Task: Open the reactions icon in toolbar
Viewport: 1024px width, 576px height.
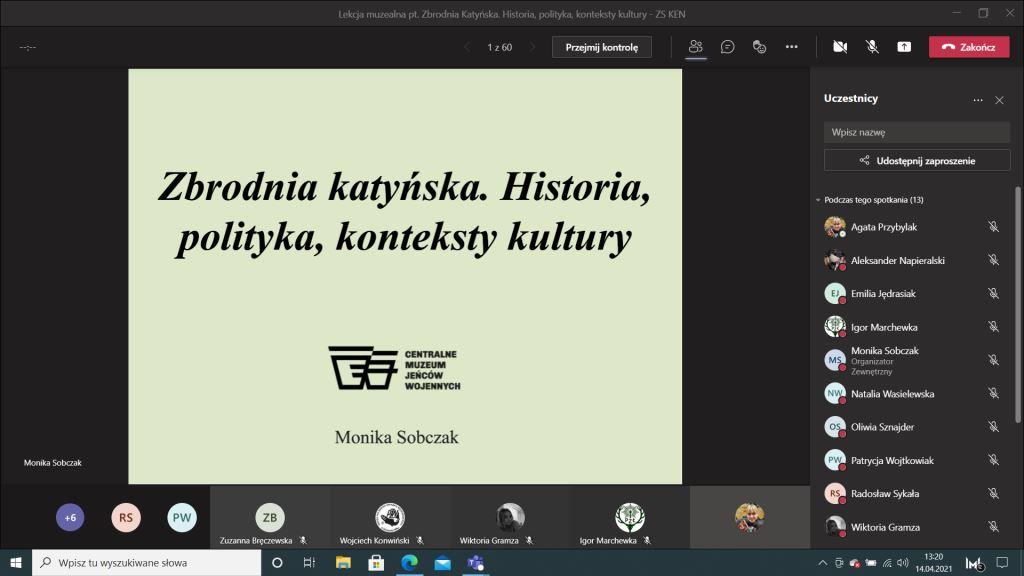Action: 759,47
